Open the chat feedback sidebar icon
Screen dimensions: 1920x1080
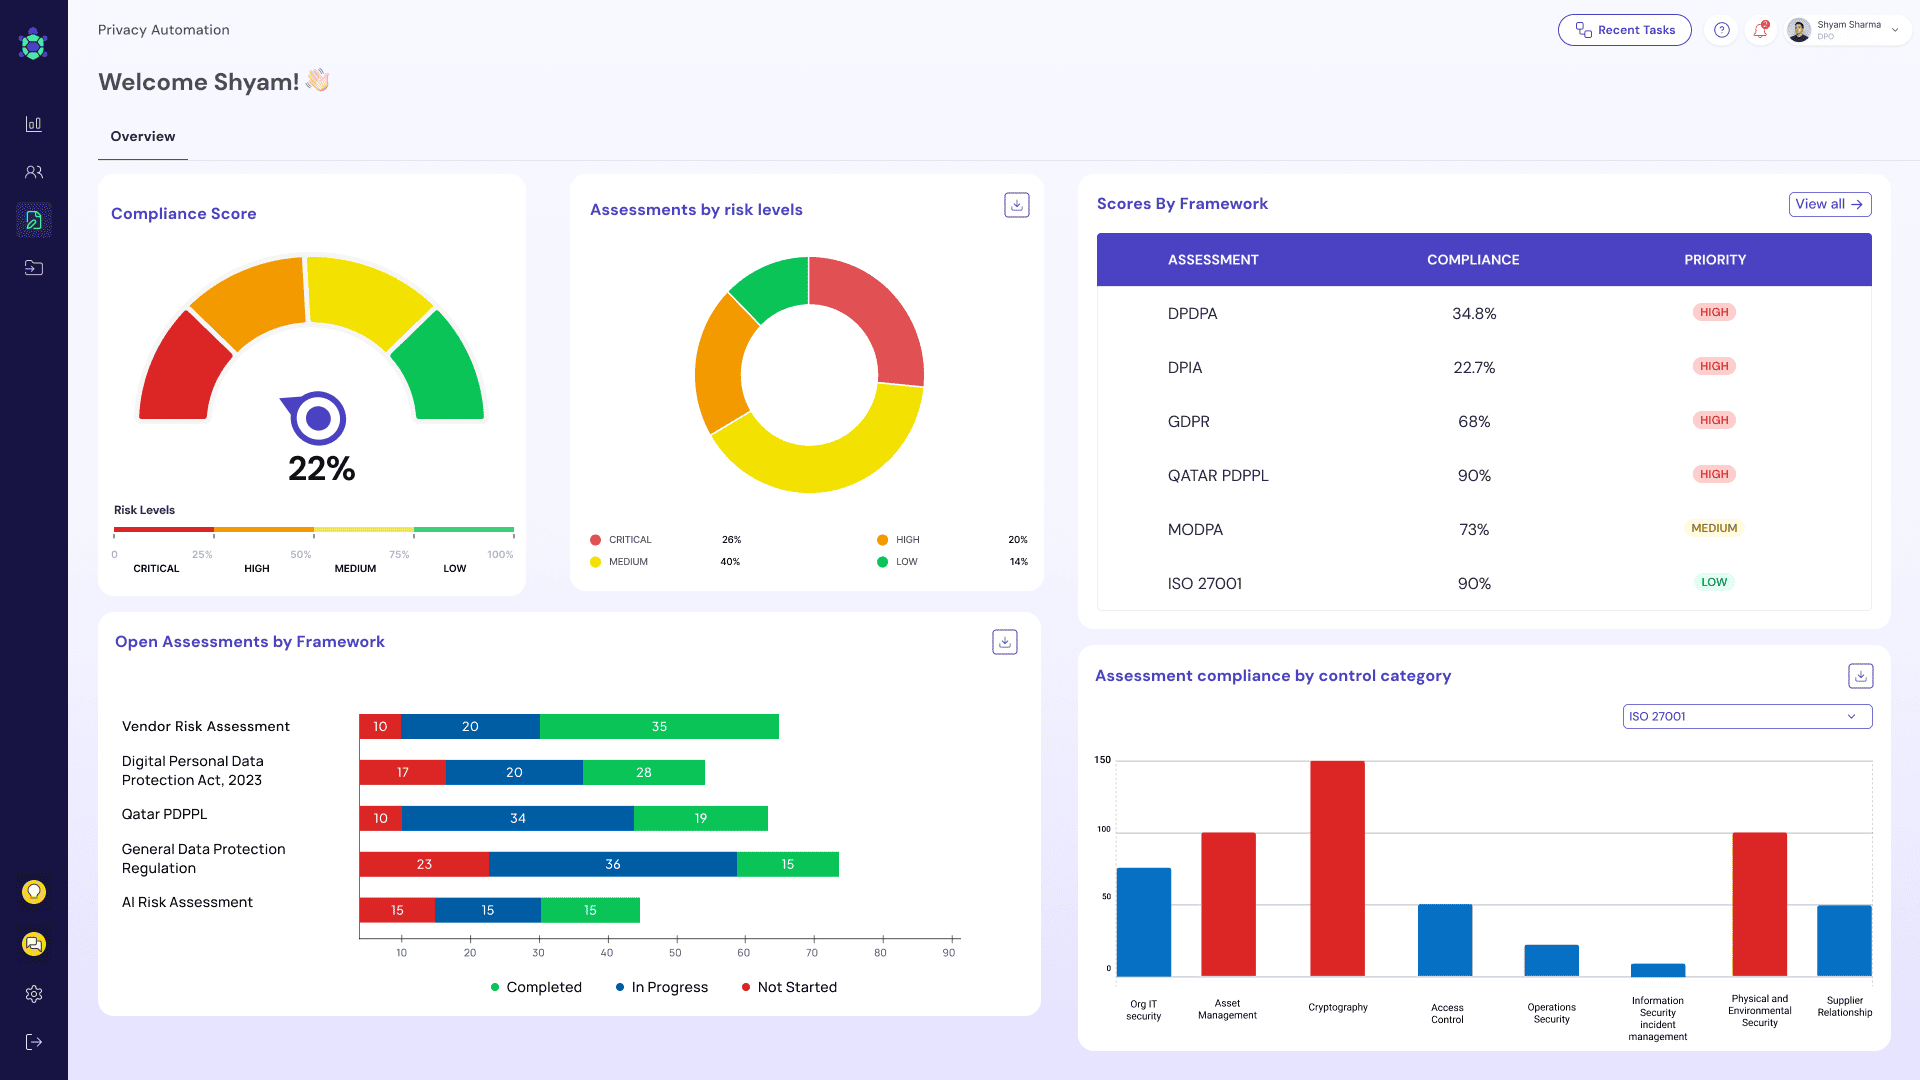tap(34, 943)
